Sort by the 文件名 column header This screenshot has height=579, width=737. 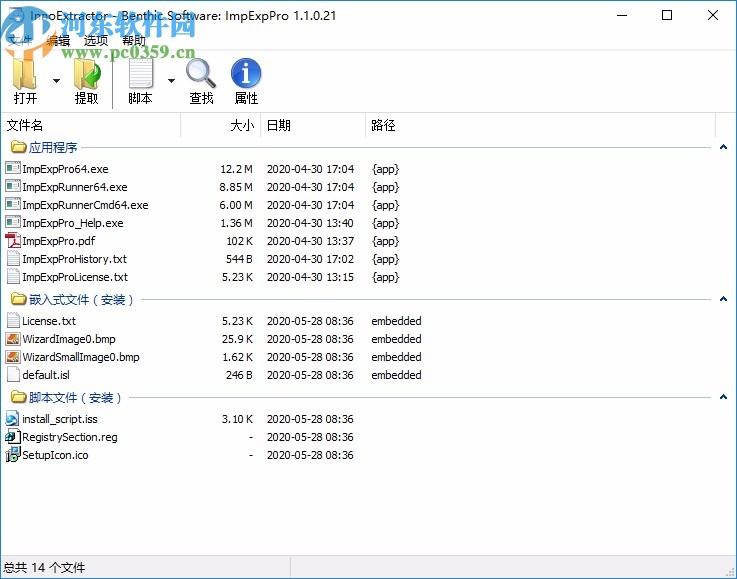coord(91,125)
